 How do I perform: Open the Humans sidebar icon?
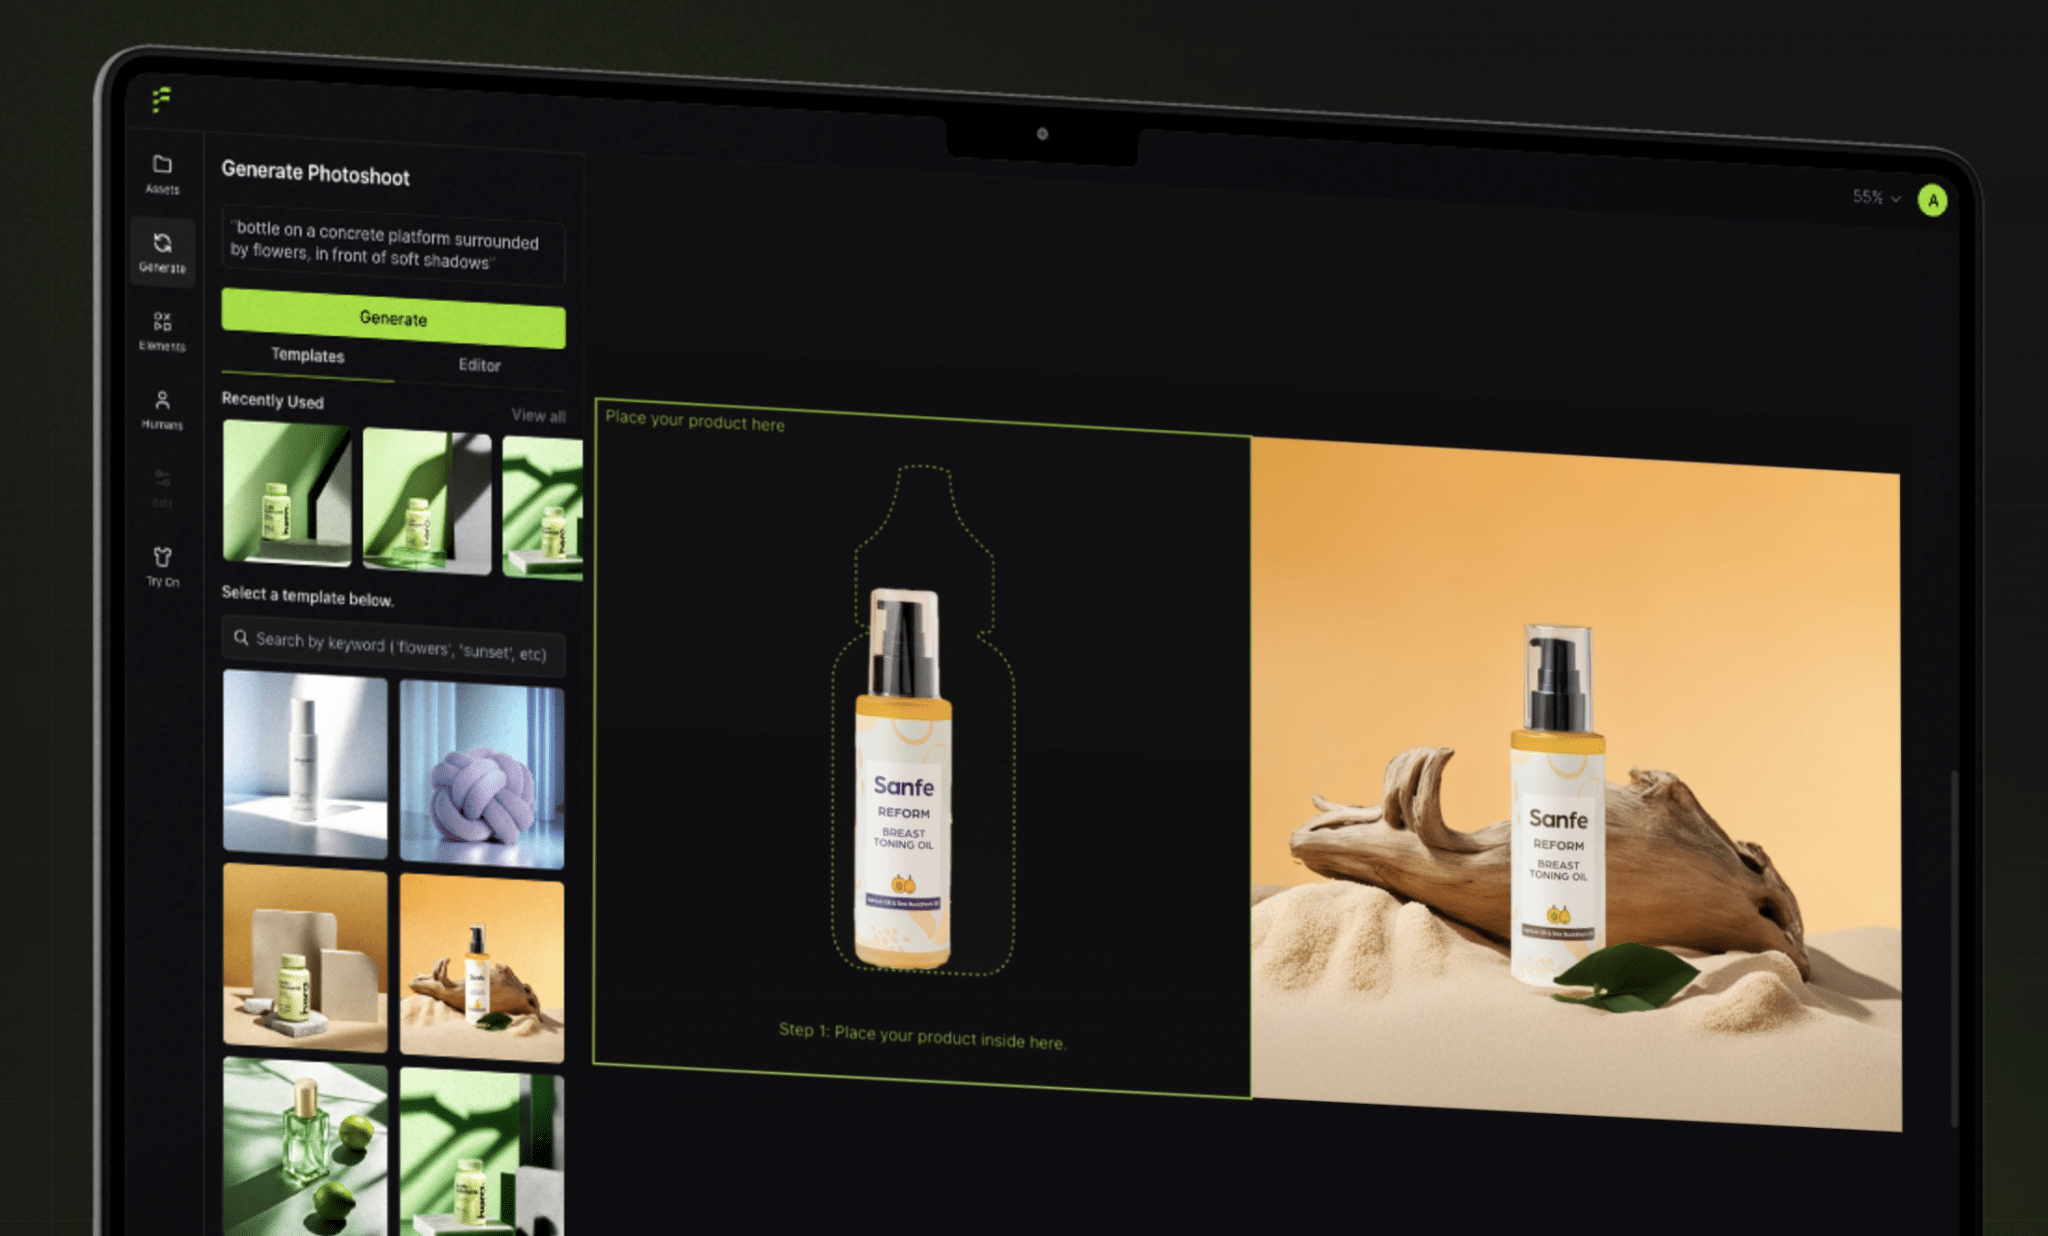(162, 400)
